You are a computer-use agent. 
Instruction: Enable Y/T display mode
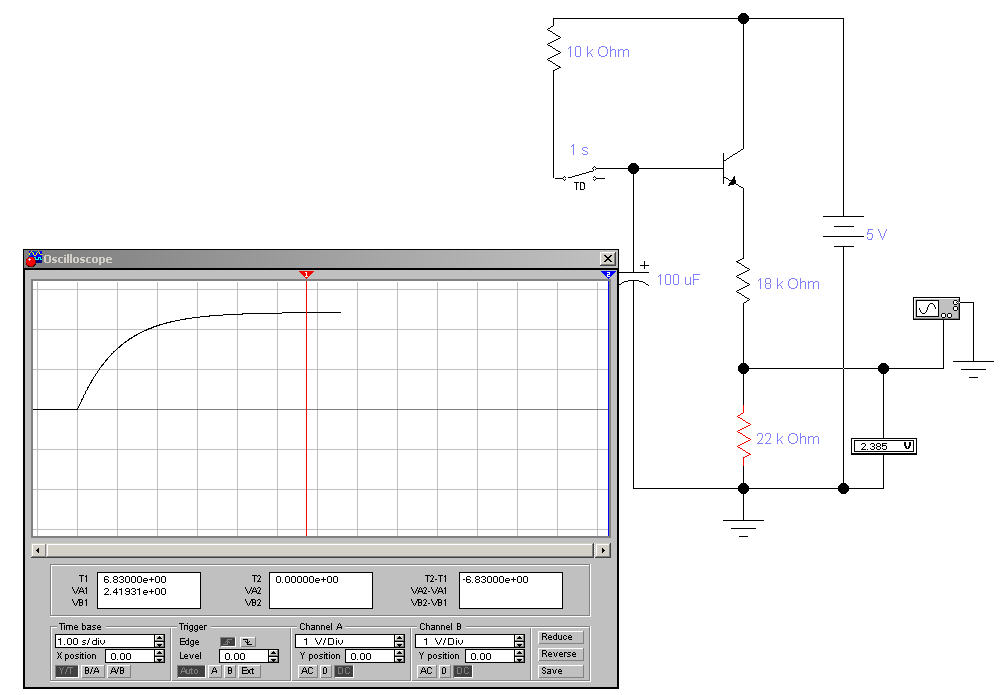(x=66, y=671)
